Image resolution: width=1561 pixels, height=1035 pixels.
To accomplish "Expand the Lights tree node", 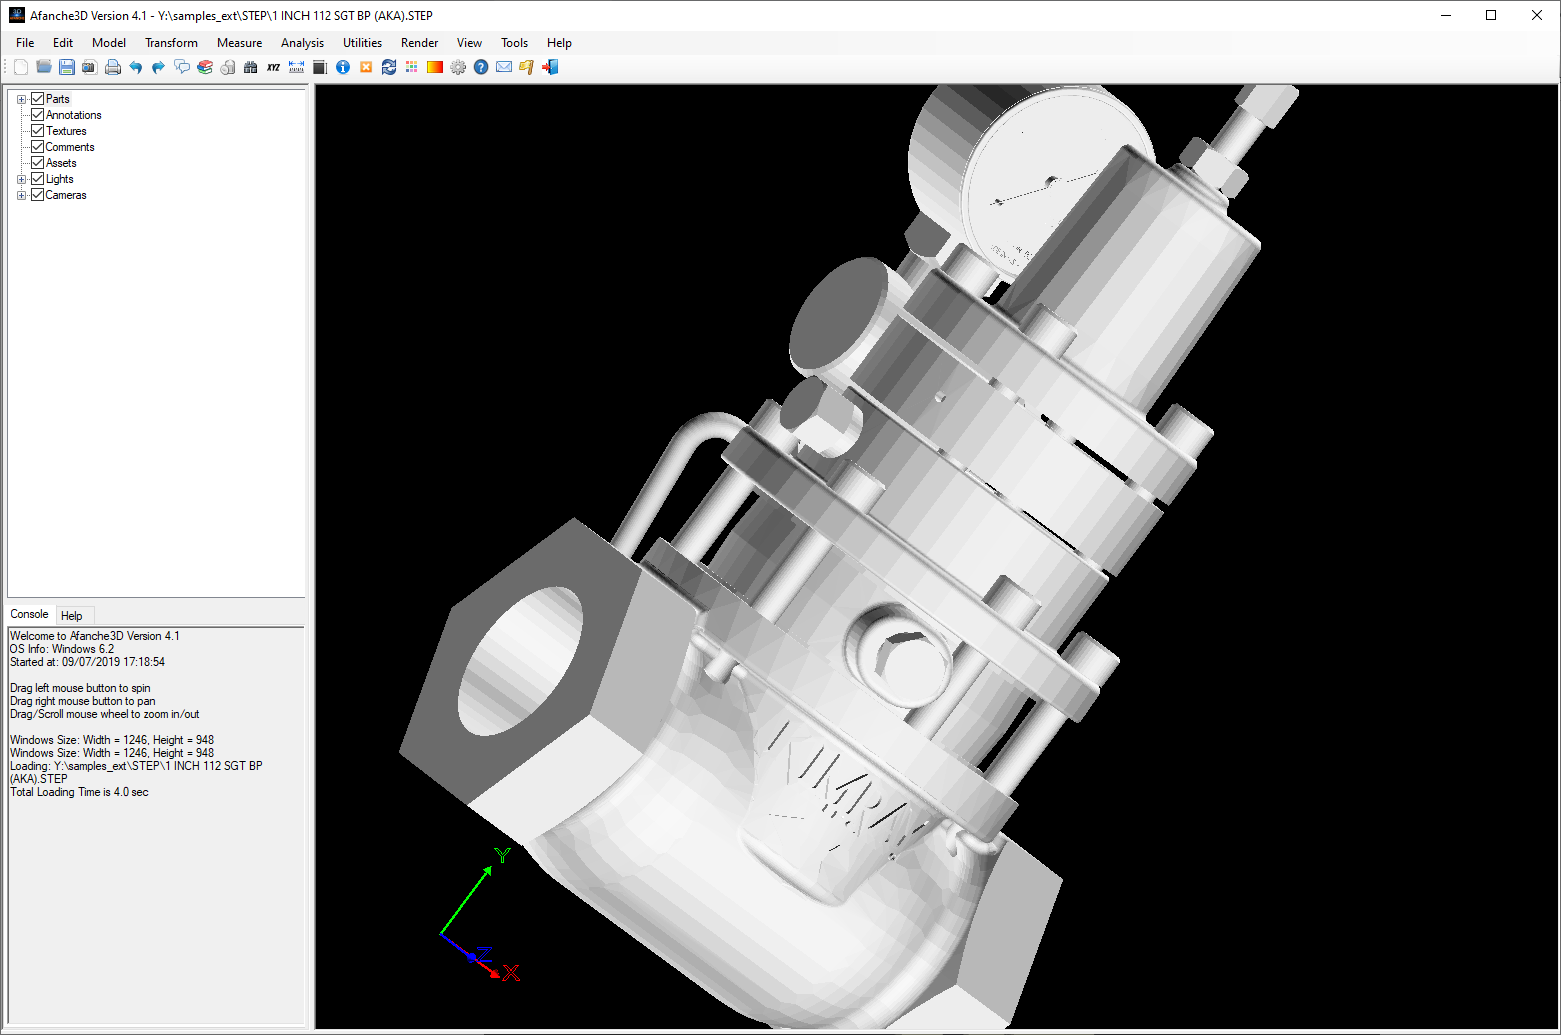I will tap(22, 179).
